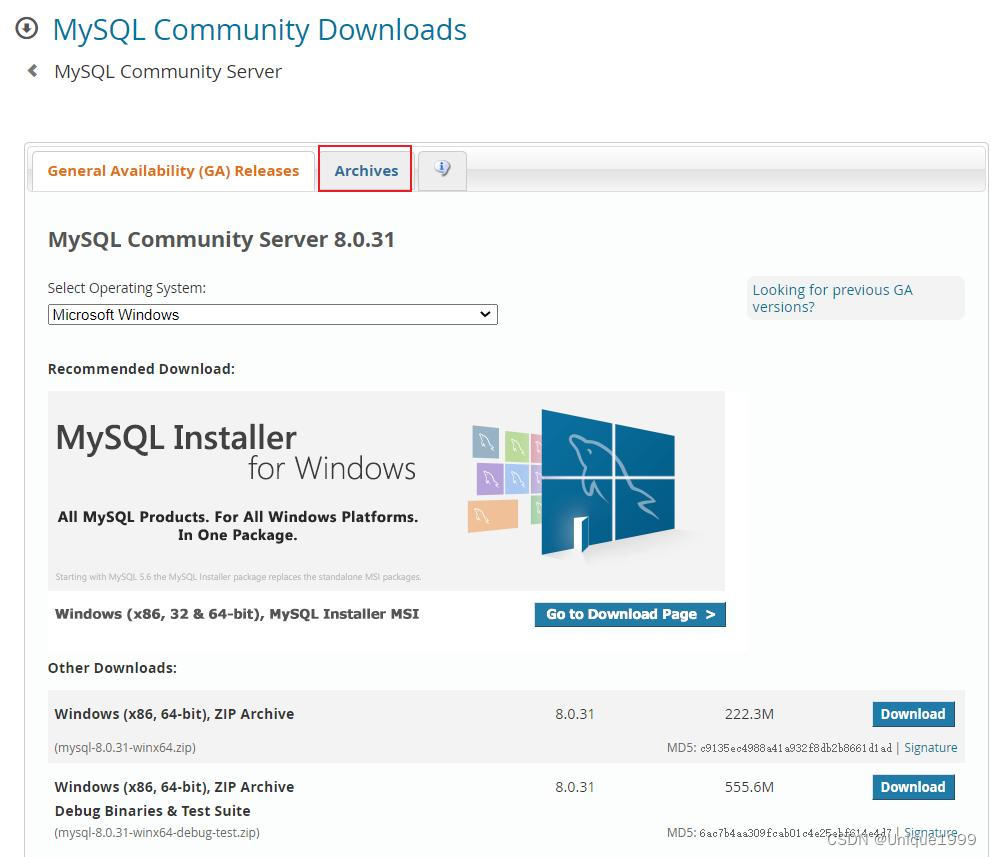The image size is (991, 857).
Task: Open the information icon tab
Action: tap(442, 169)
